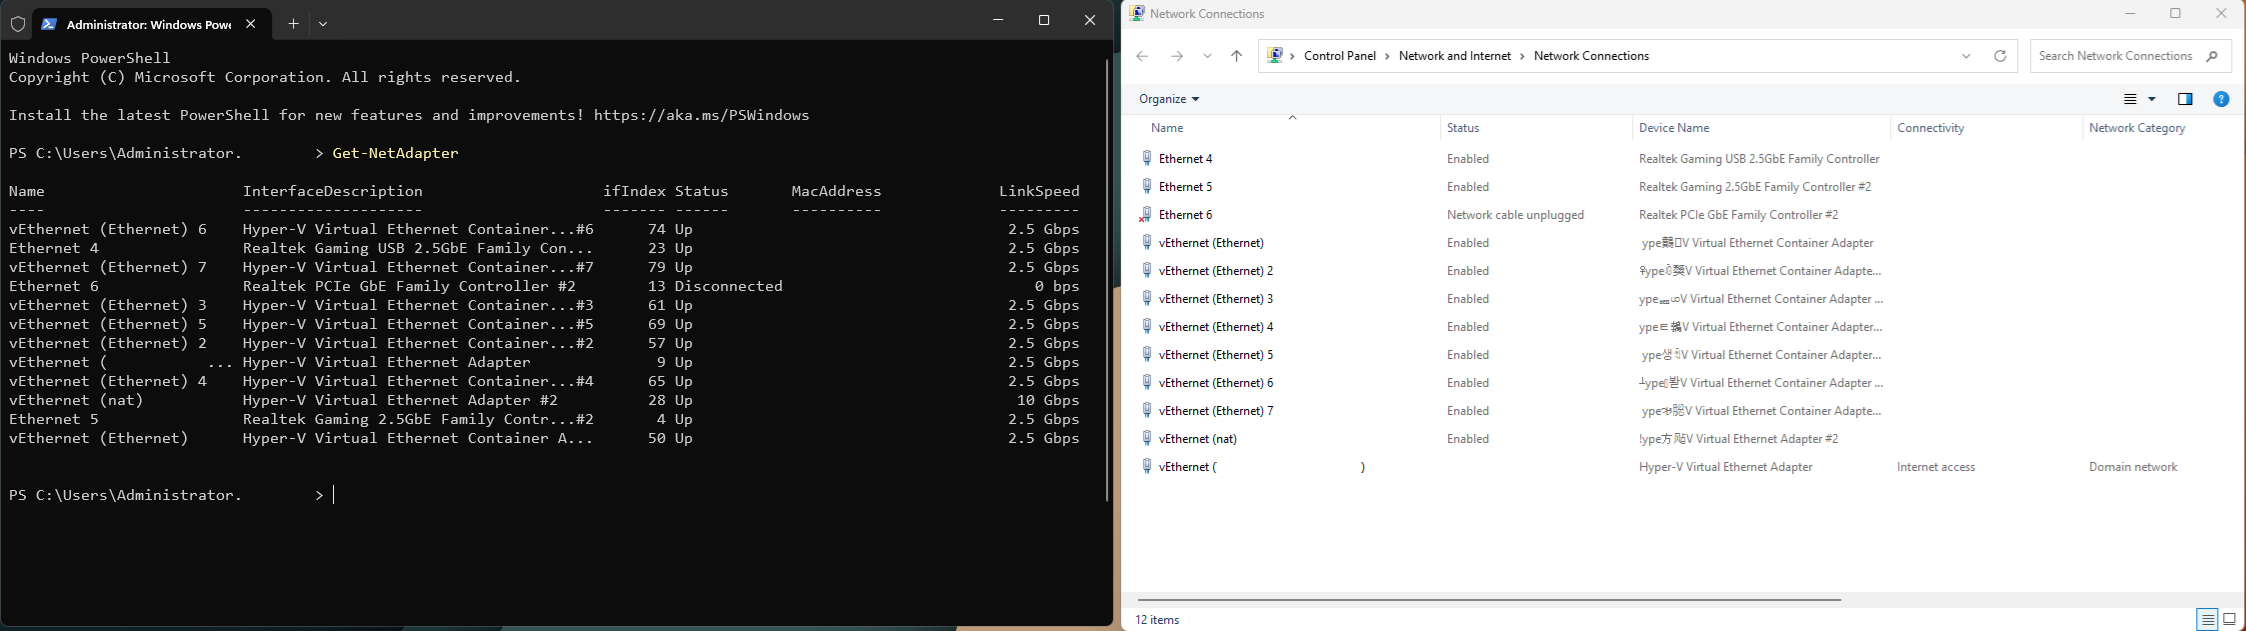The image size is (2246, 631).
Task: Click the Control Panel breadcrumb
Action: coord(1340,56)
